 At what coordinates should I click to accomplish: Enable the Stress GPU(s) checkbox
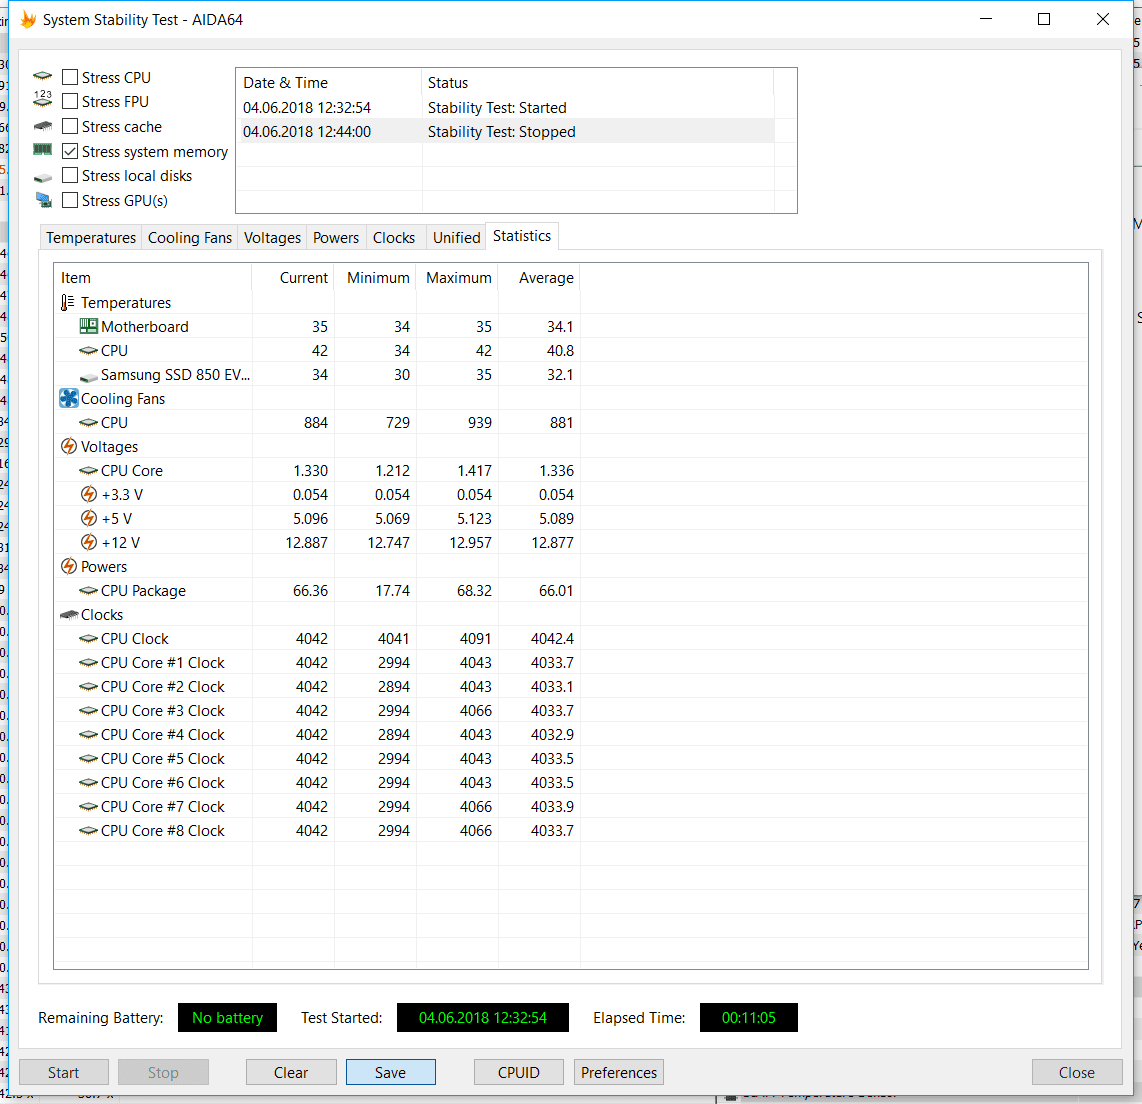(x=70, y=200)
